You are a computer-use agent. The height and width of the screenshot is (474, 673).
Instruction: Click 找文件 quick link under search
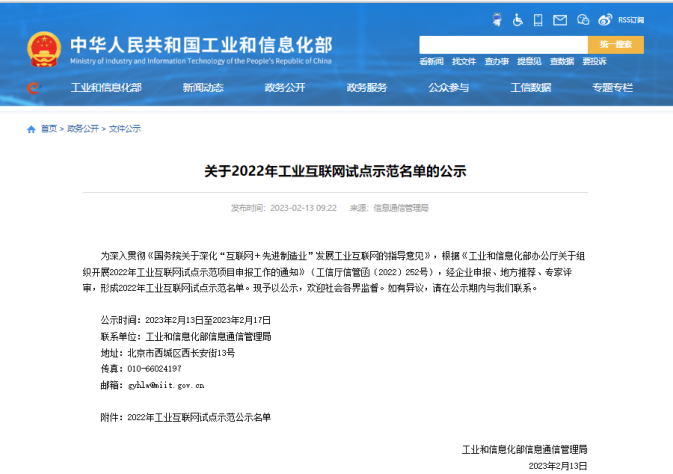point(463,62)
